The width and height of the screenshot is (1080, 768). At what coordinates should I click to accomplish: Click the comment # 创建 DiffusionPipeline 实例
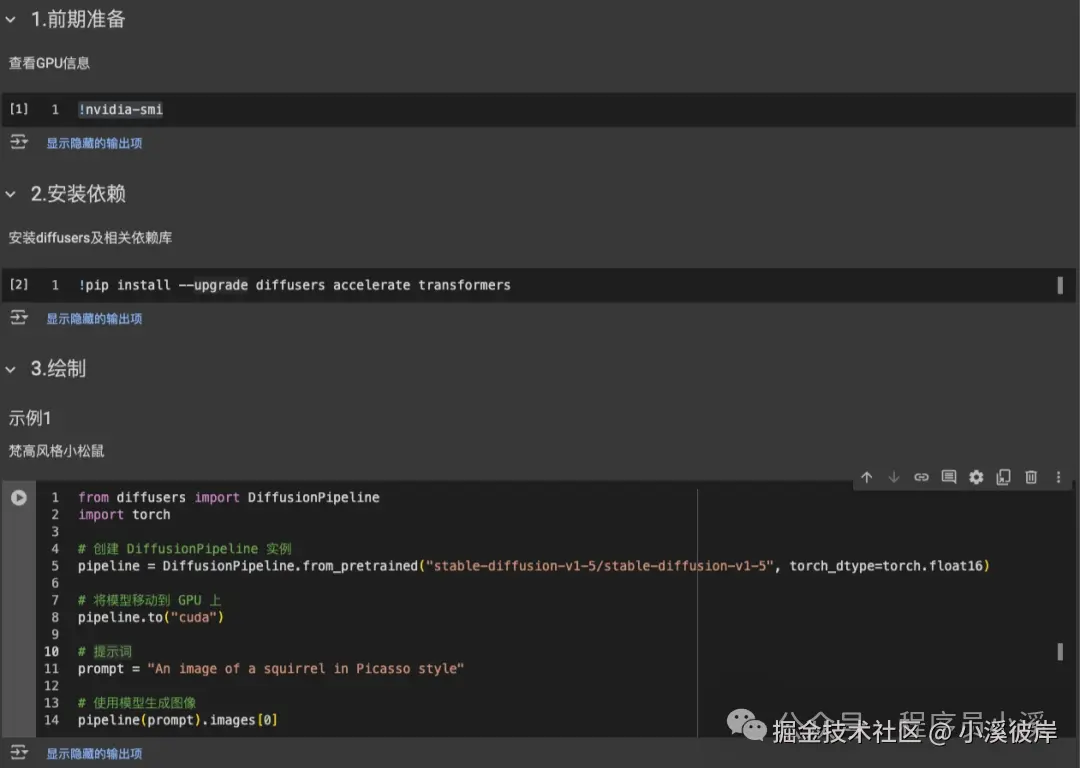coord(185,549)
